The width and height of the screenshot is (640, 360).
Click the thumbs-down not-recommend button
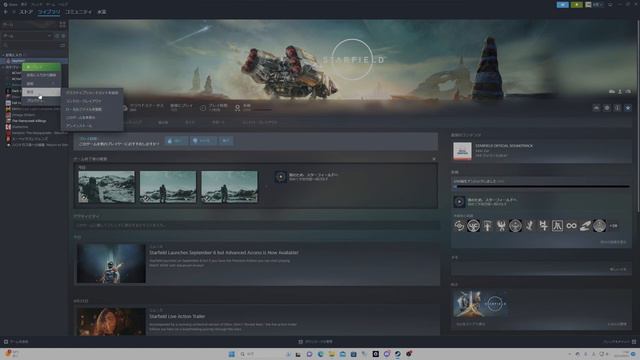(203, 141)
